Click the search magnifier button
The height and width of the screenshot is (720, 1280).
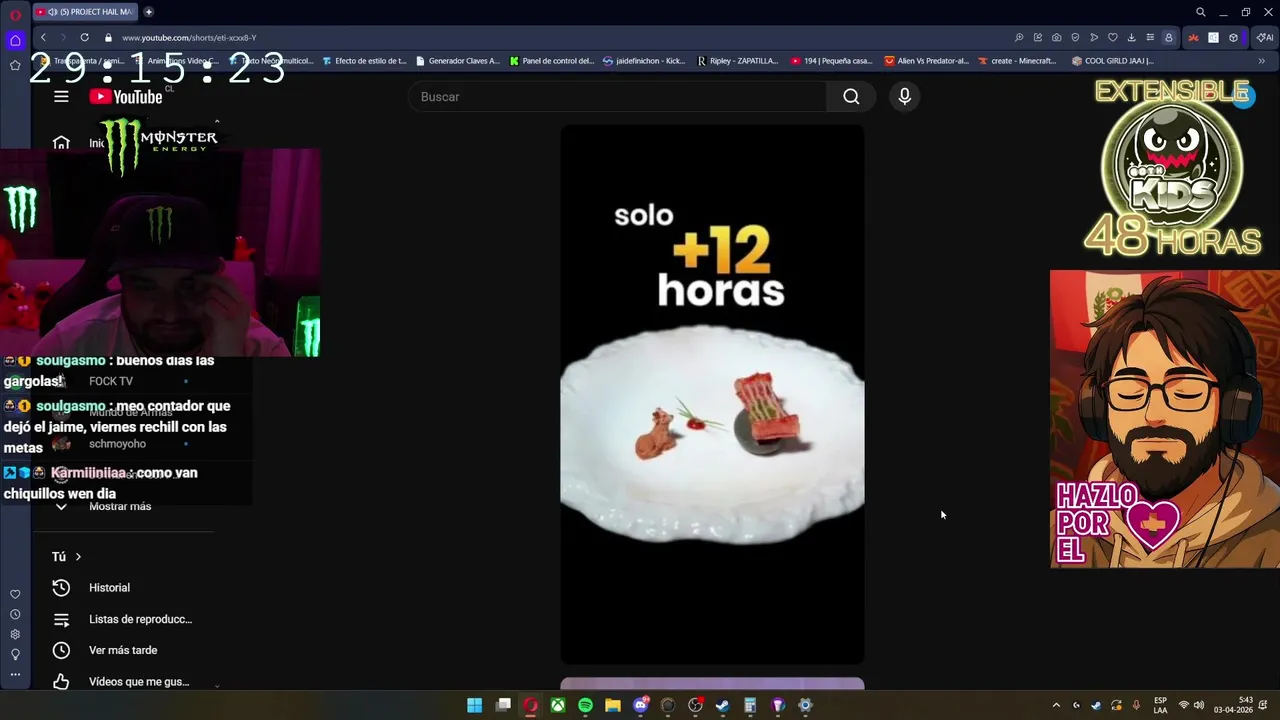click(x=851, y=97)
